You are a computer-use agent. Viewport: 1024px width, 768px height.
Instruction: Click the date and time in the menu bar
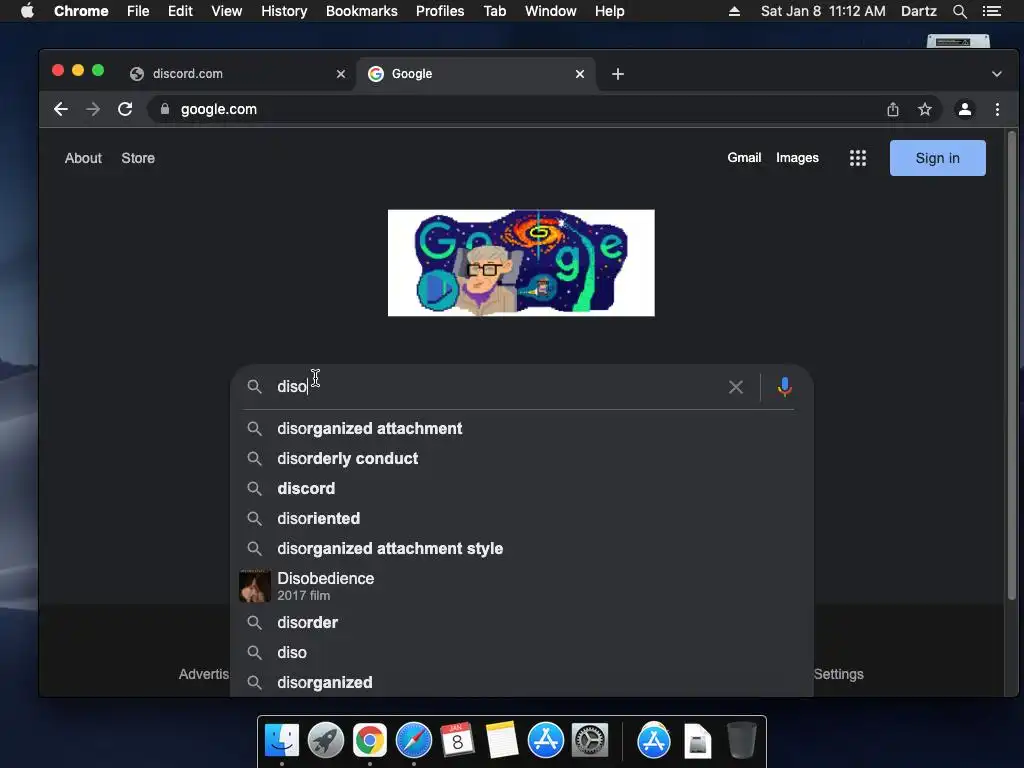(x=823, y=11)
